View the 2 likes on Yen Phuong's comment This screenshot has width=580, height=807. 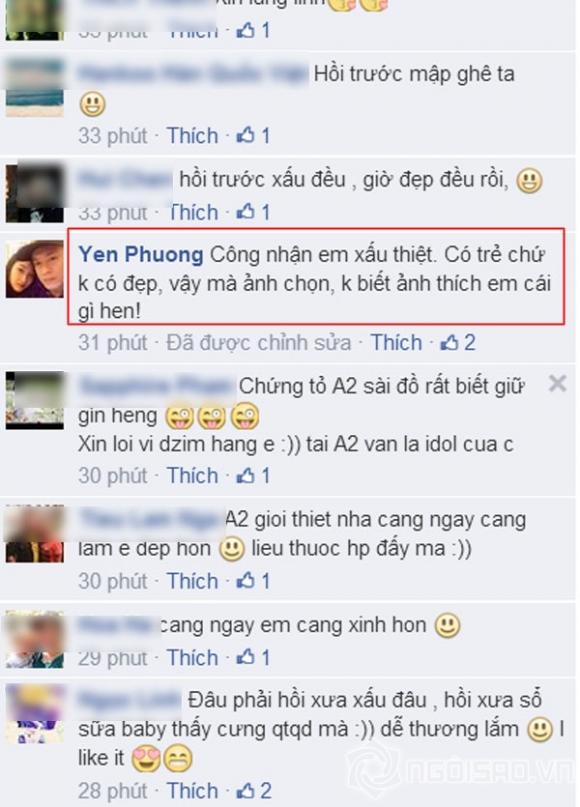(x=458, y=342)
